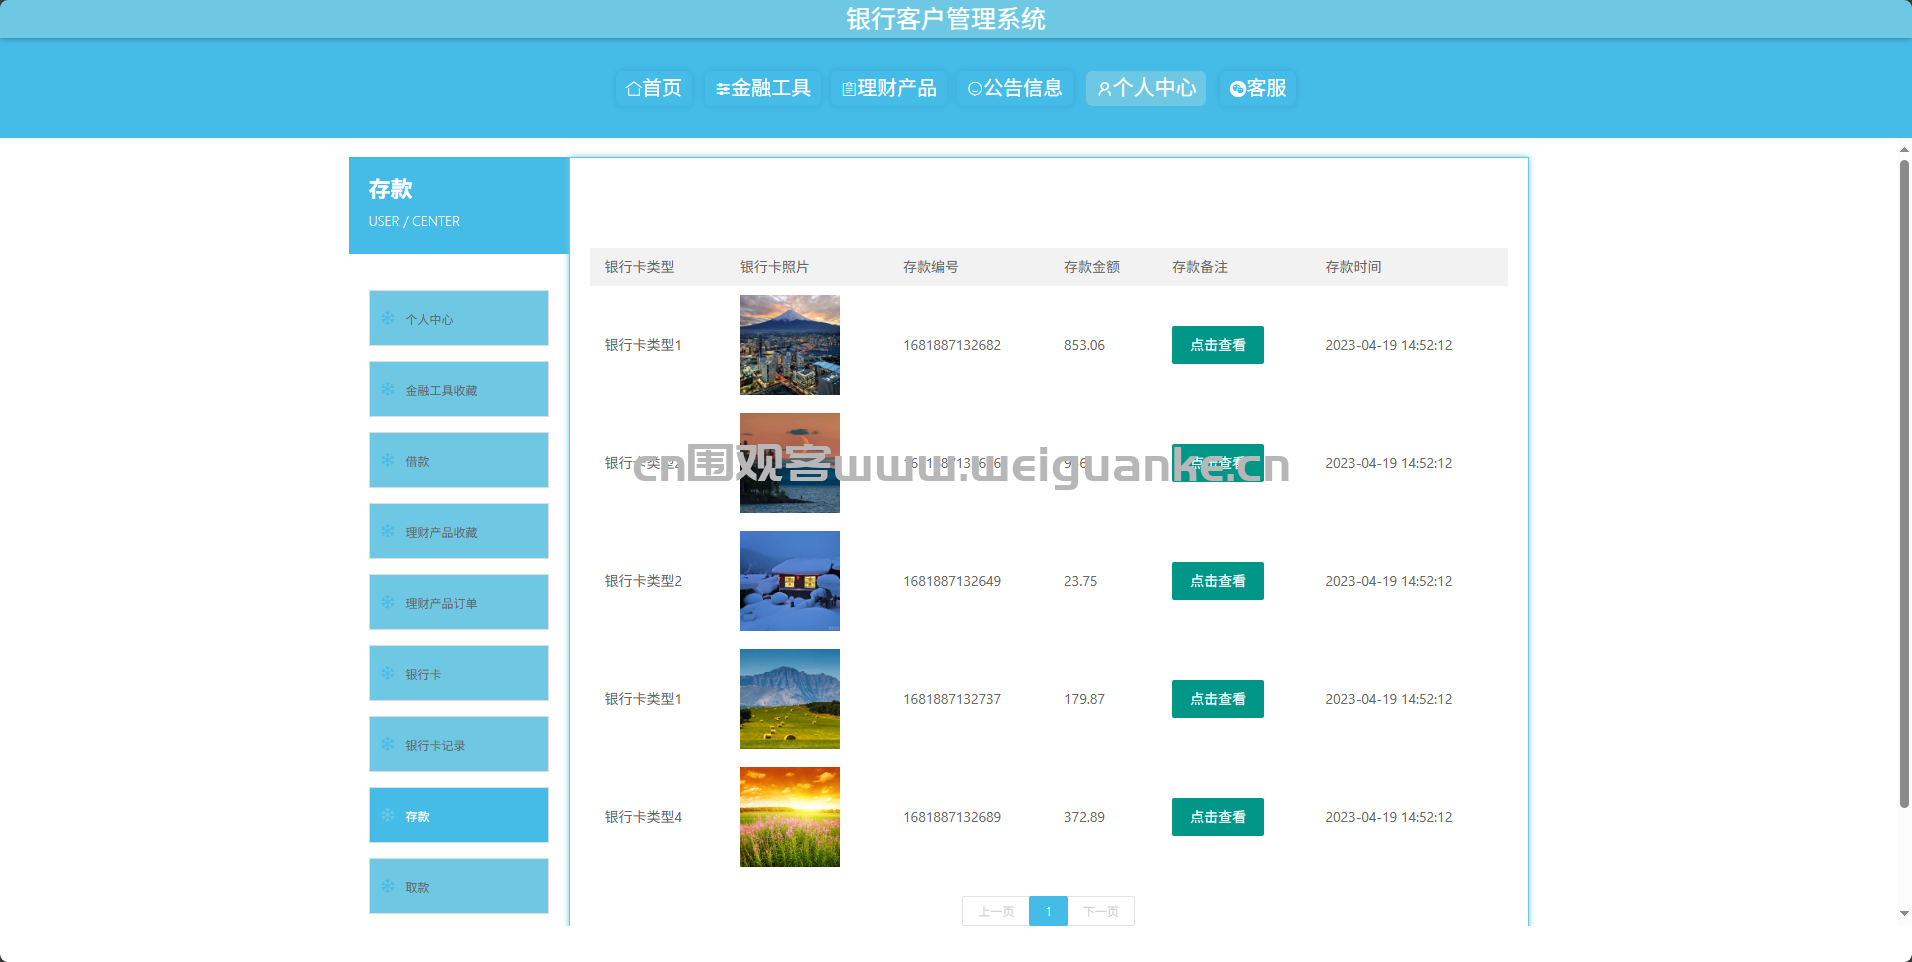The width and height of the screenshot is (1912, 962).
Task: Click the snowflake icon beside 银行卡
Action: (388, 673)
